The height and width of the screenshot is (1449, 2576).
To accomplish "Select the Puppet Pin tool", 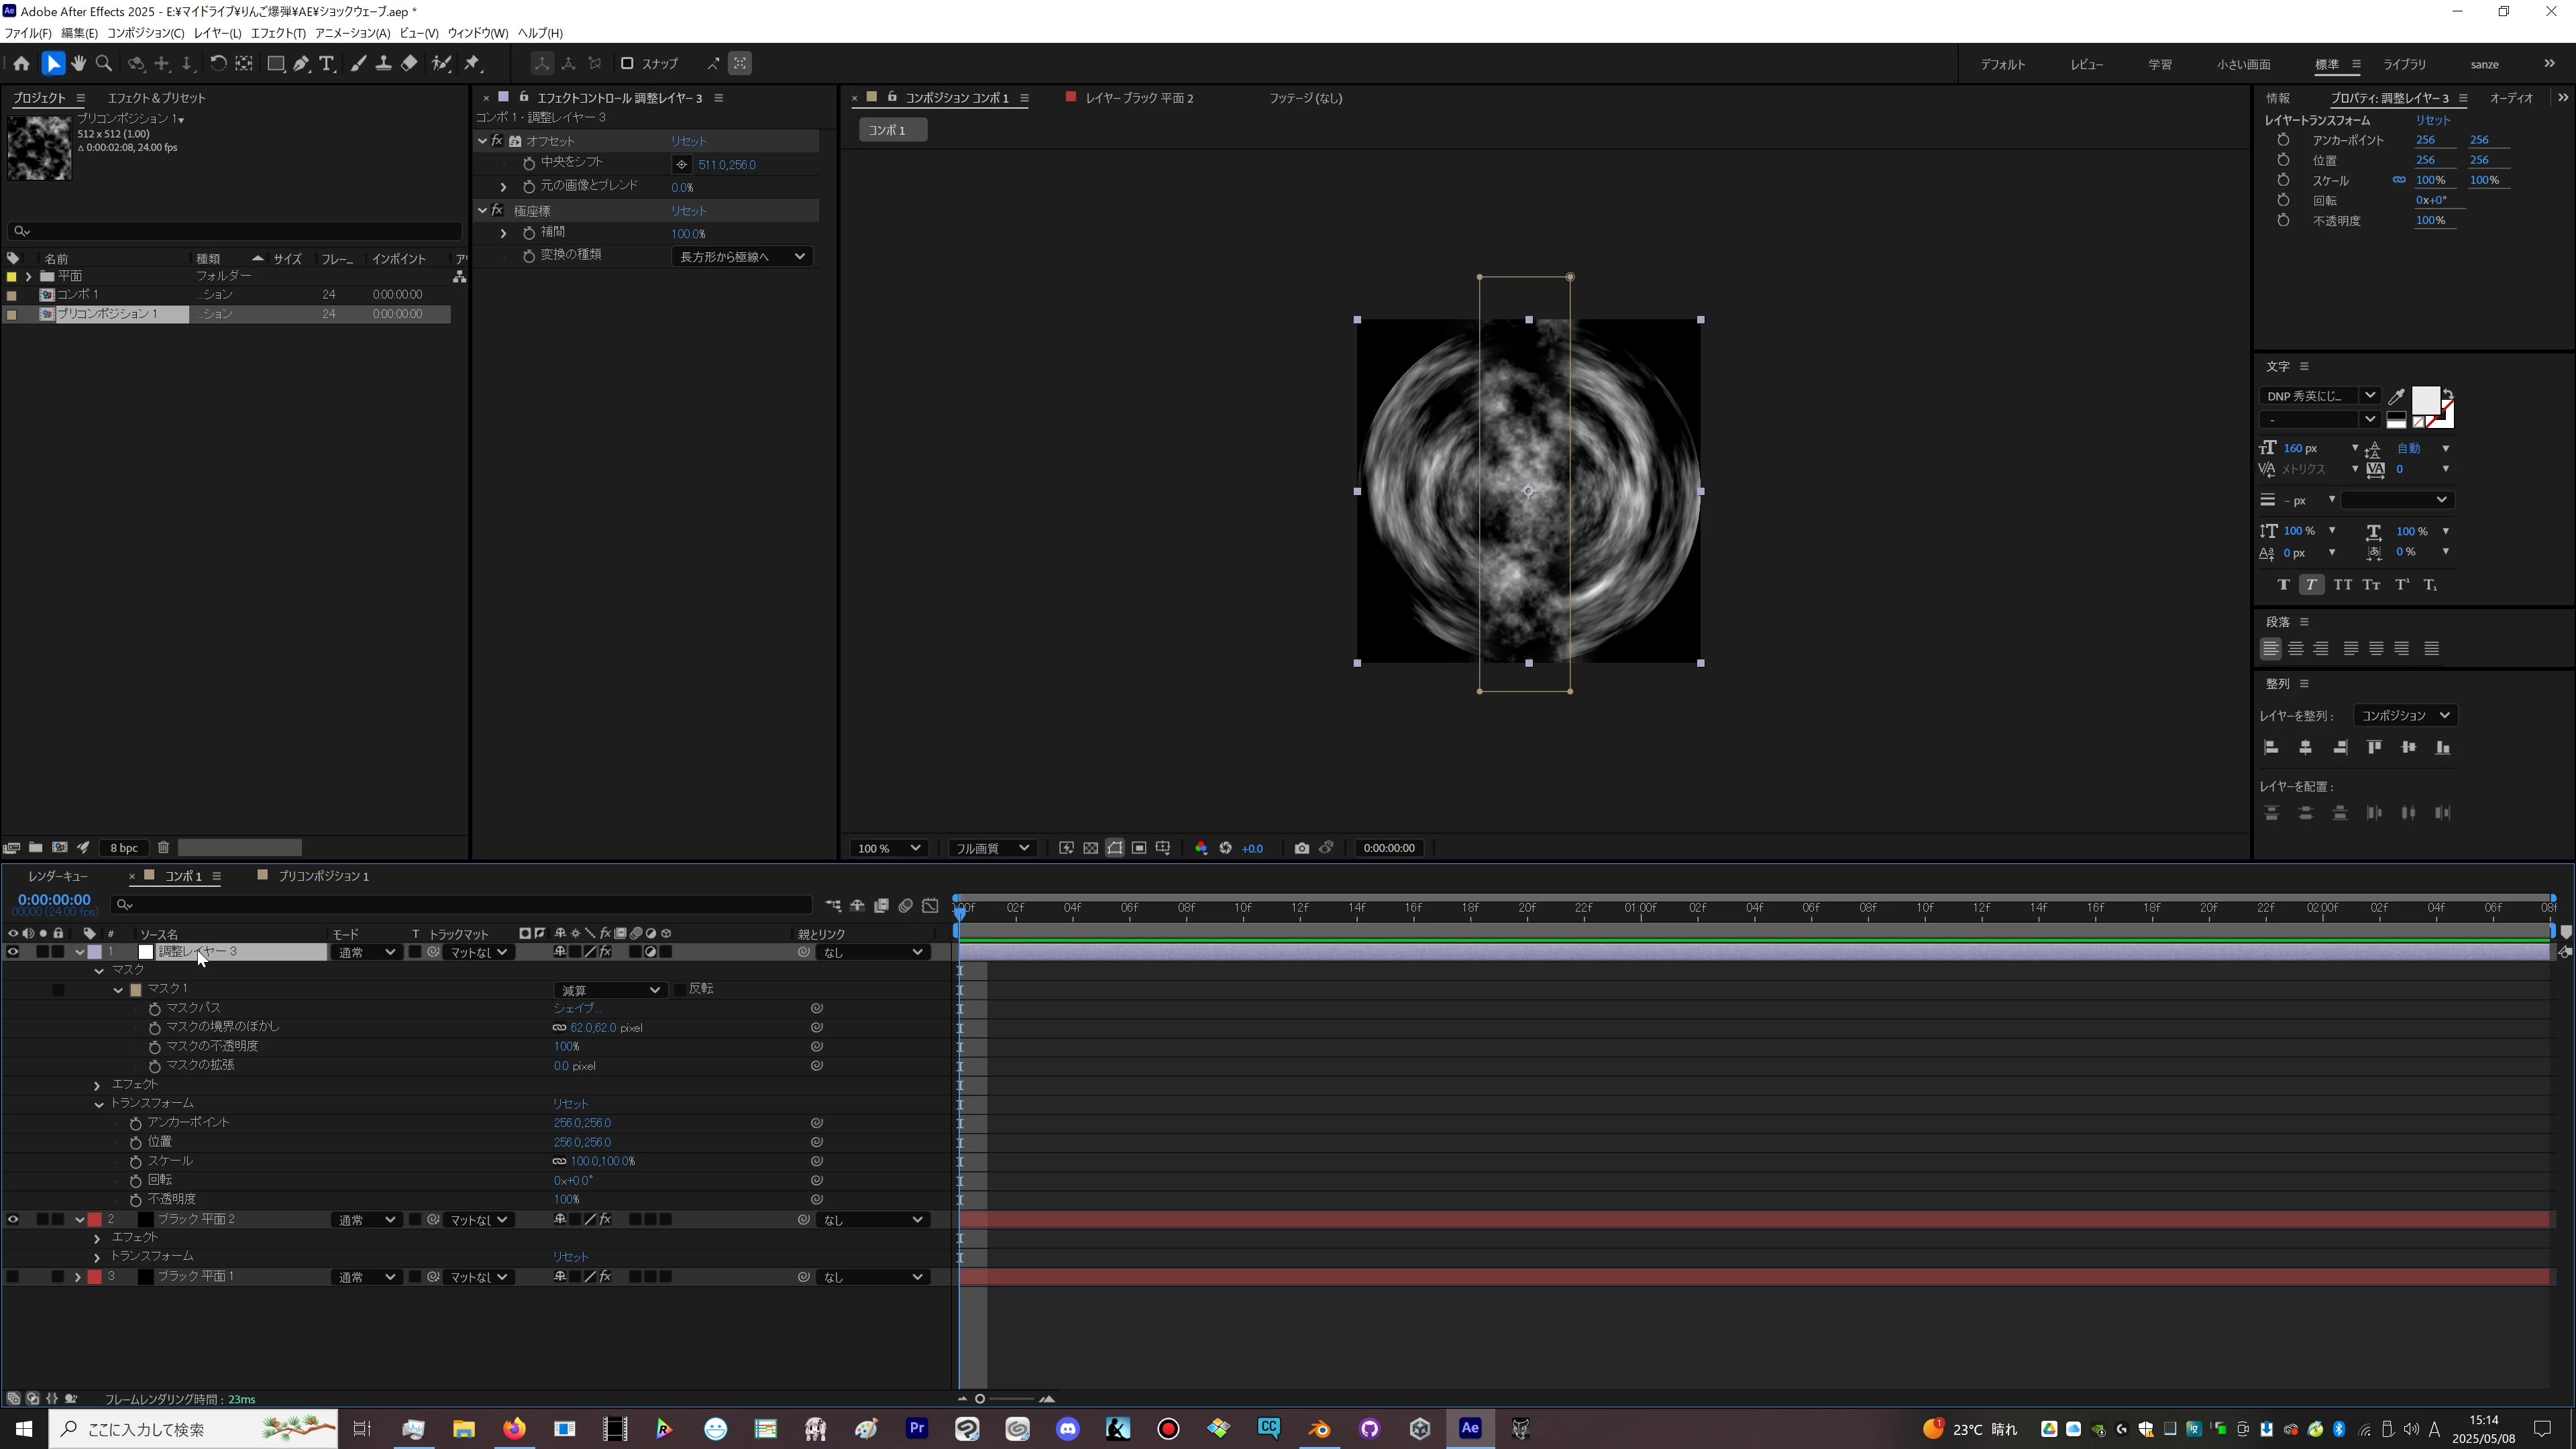I will (472, 63).
